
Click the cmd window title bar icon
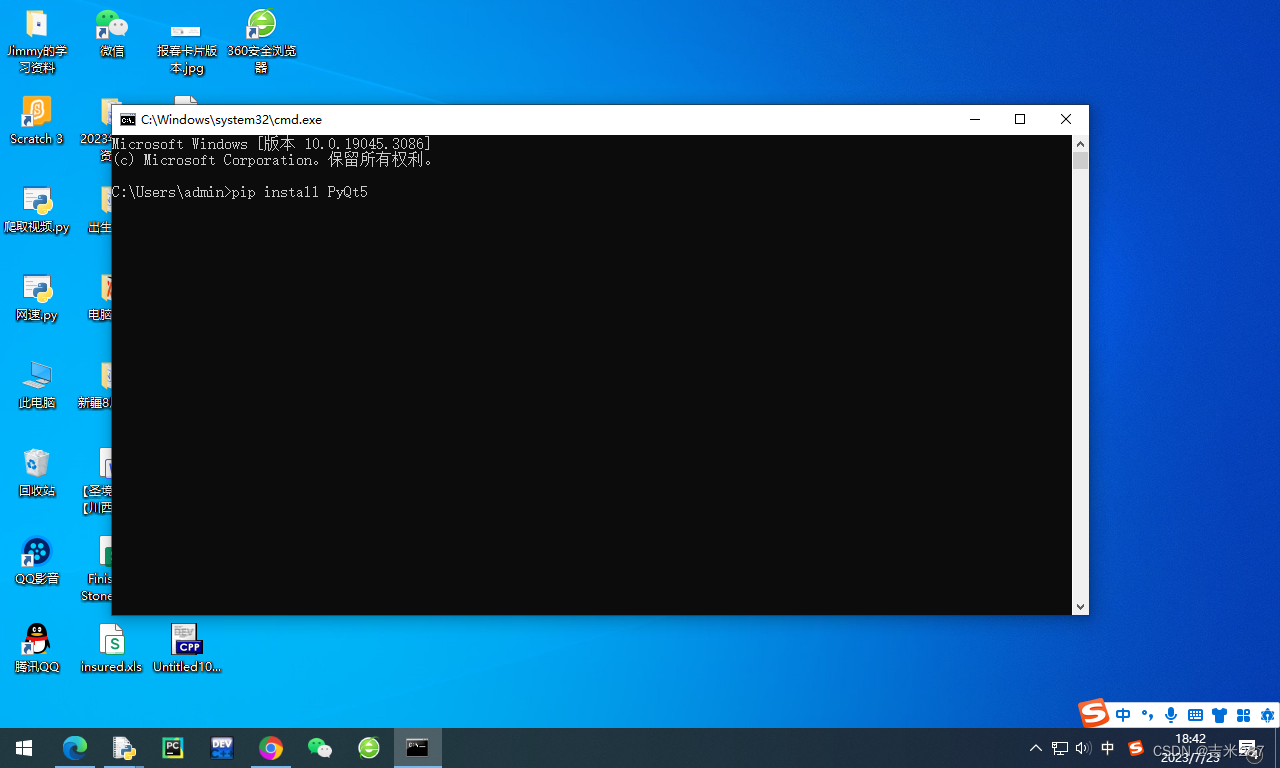[128, 120]
